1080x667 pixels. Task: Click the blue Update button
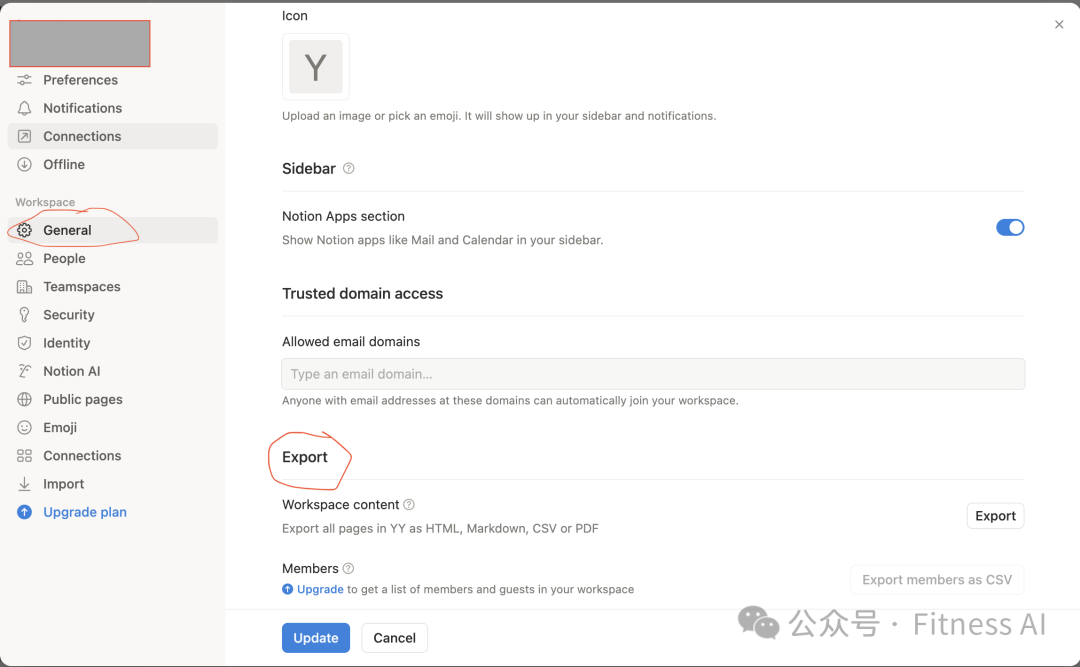(x=316, y=638)
